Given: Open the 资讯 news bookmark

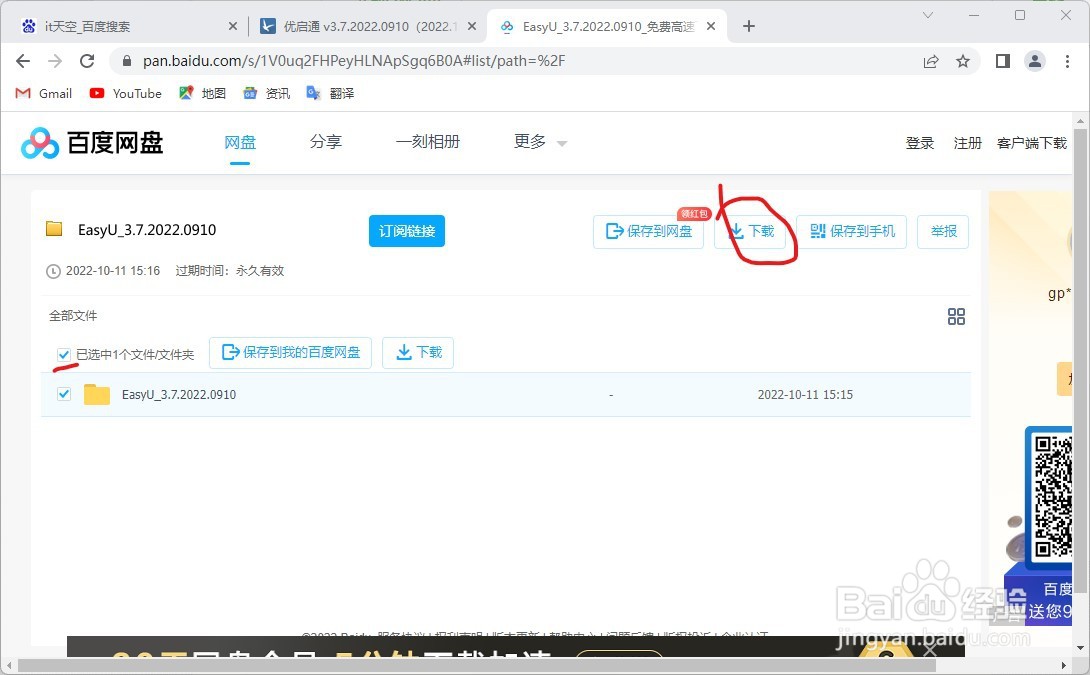Looking at the screenshot, I should [266, 93].
